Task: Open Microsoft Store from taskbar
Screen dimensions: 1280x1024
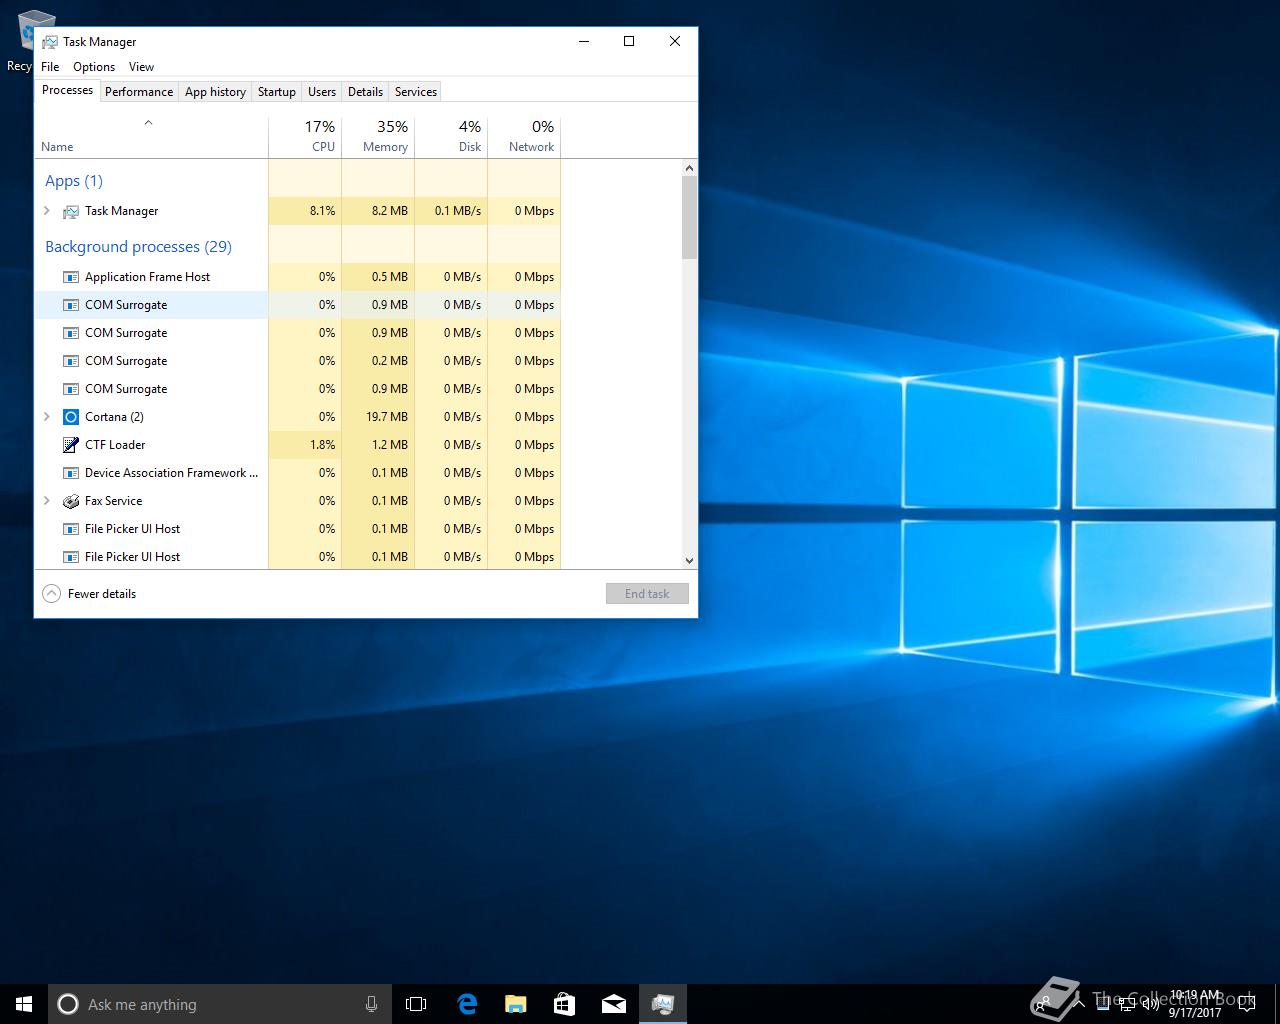Action: click(x=564, y=1004)
